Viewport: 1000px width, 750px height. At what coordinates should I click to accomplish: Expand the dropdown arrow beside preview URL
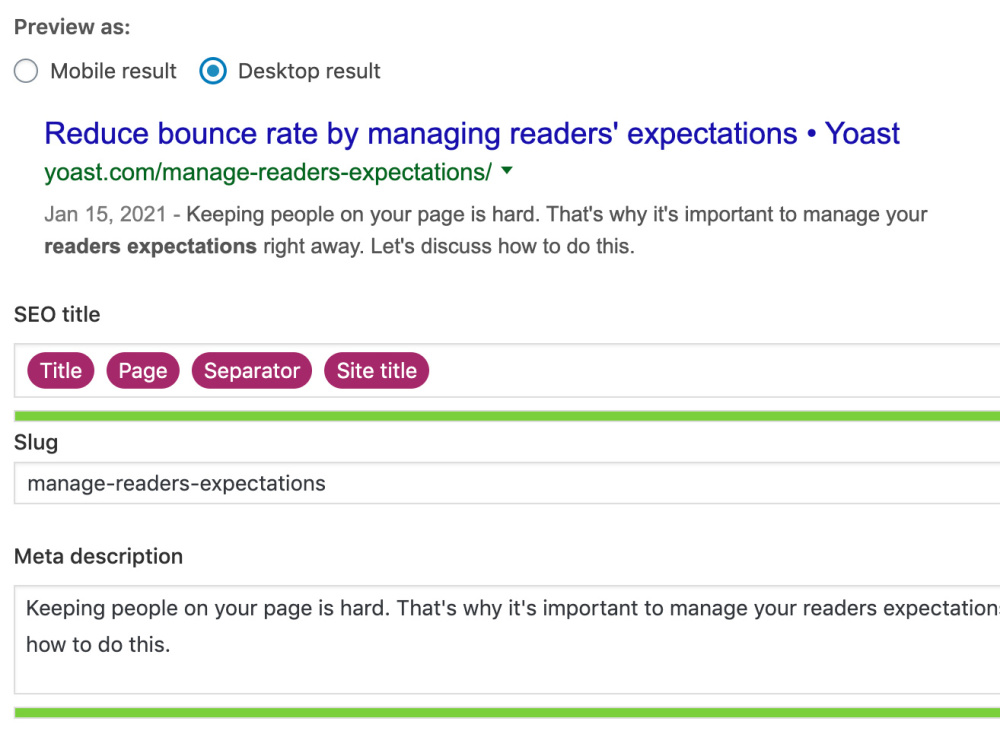[x=507, y=170]
